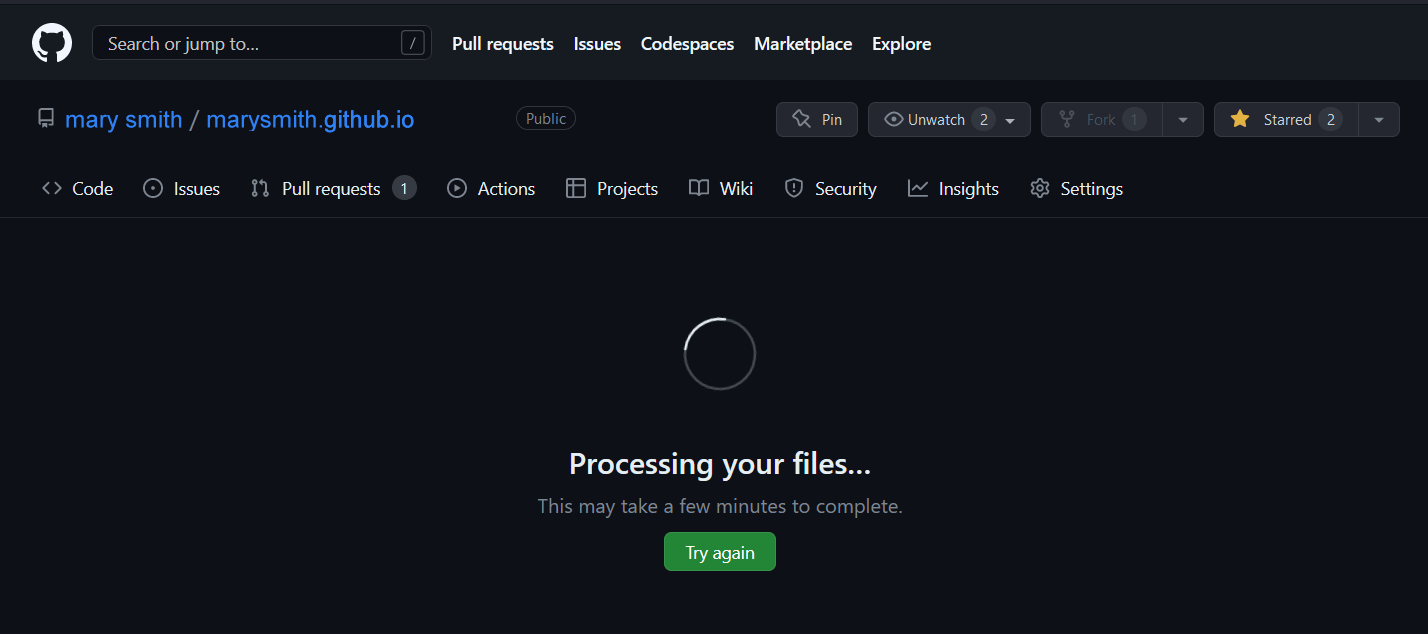The image size is (1428, 634).
Task: Open the repository Settings tab
Action: tap(1076, 189)
